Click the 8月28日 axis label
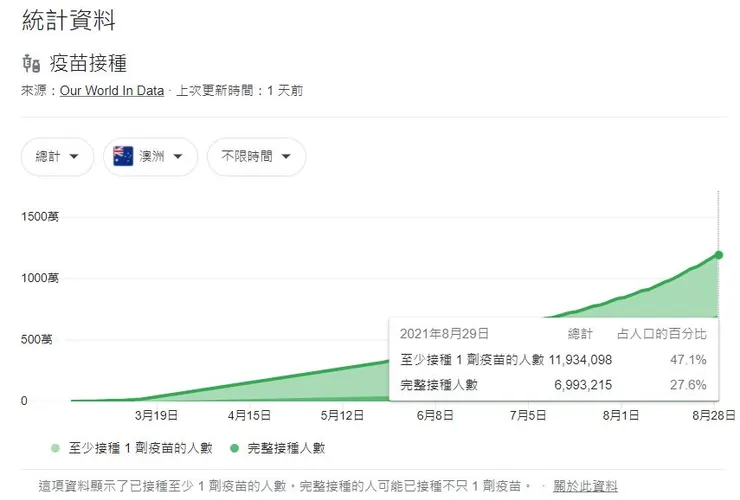Screen dimensions: 740x500 [714, 415]
